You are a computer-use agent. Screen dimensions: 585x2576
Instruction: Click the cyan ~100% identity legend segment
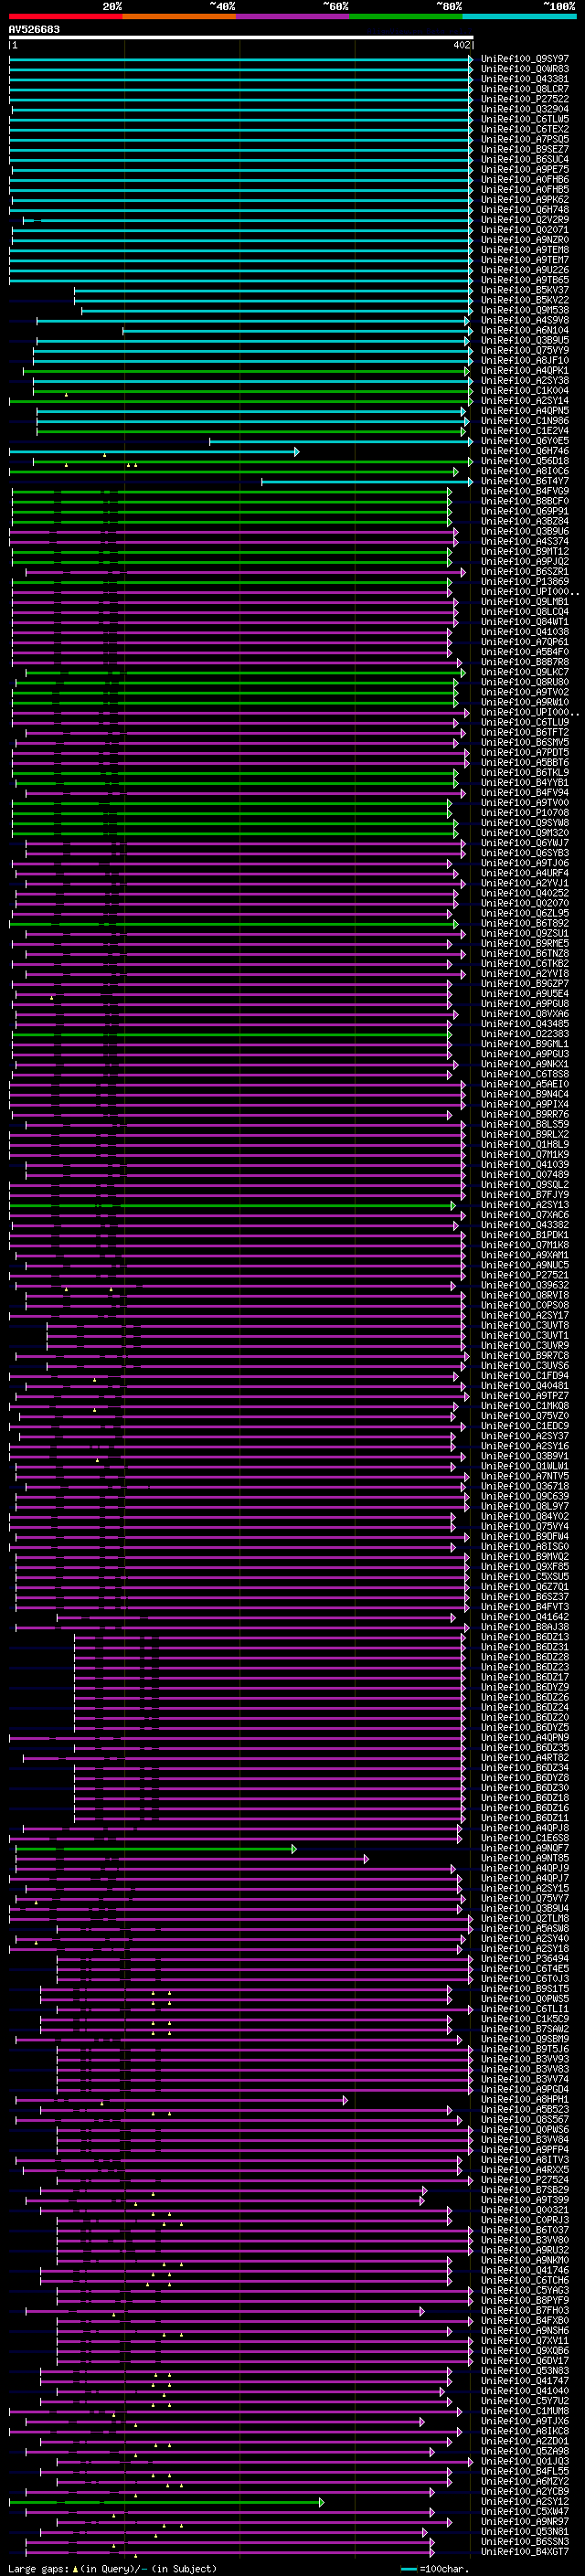(519, 16)
